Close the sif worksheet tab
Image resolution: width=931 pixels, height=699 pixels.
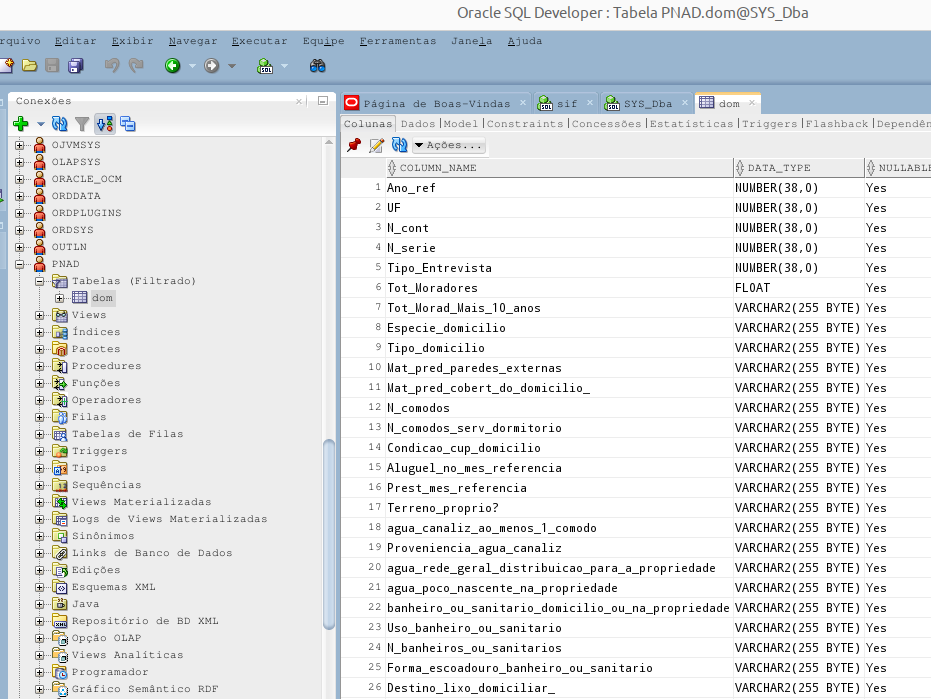click(x=590, y=103)
